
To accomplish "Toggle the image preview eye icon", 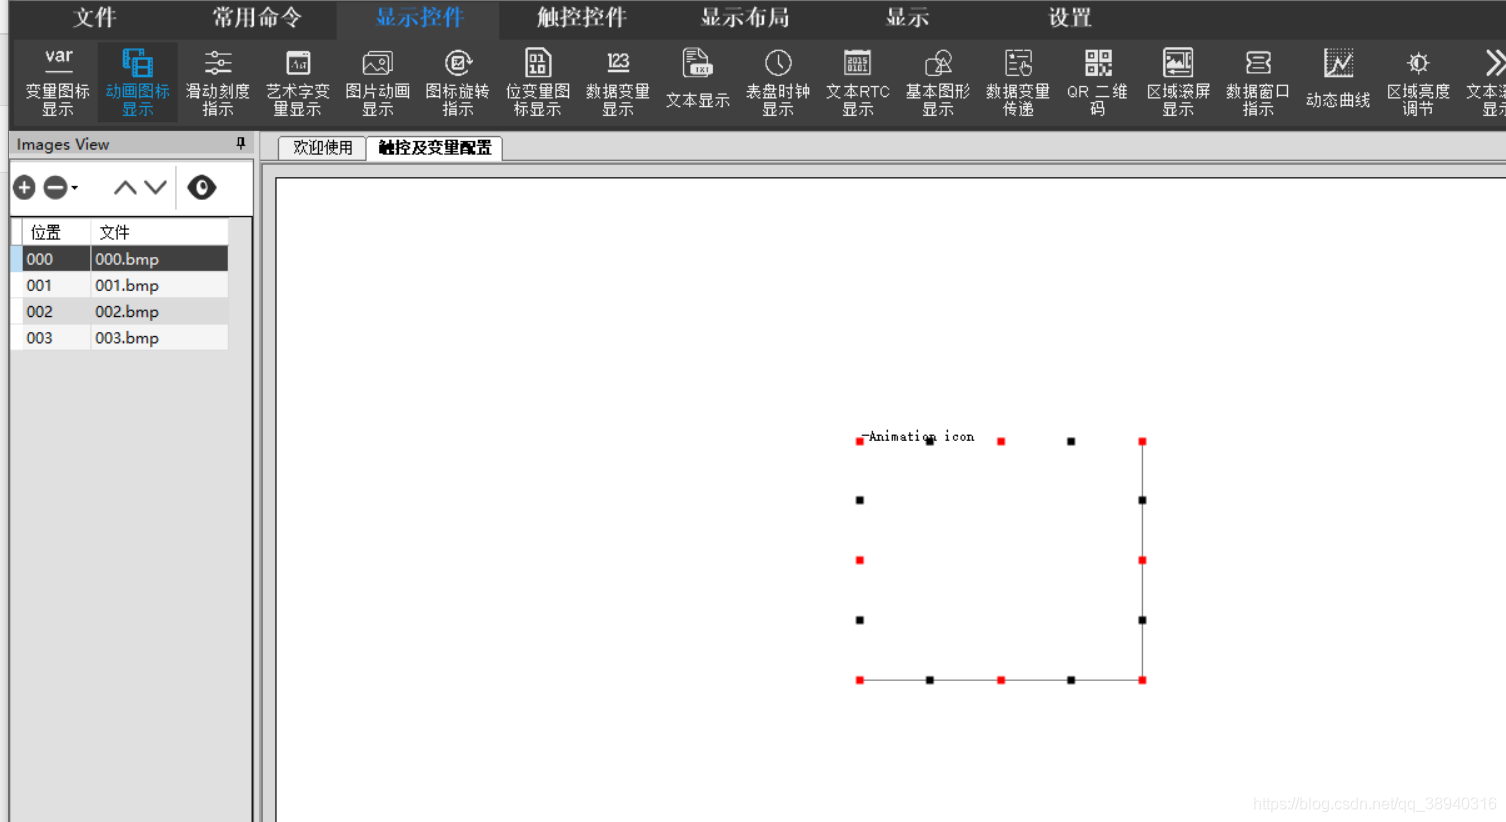I will (x=201, y=187).
